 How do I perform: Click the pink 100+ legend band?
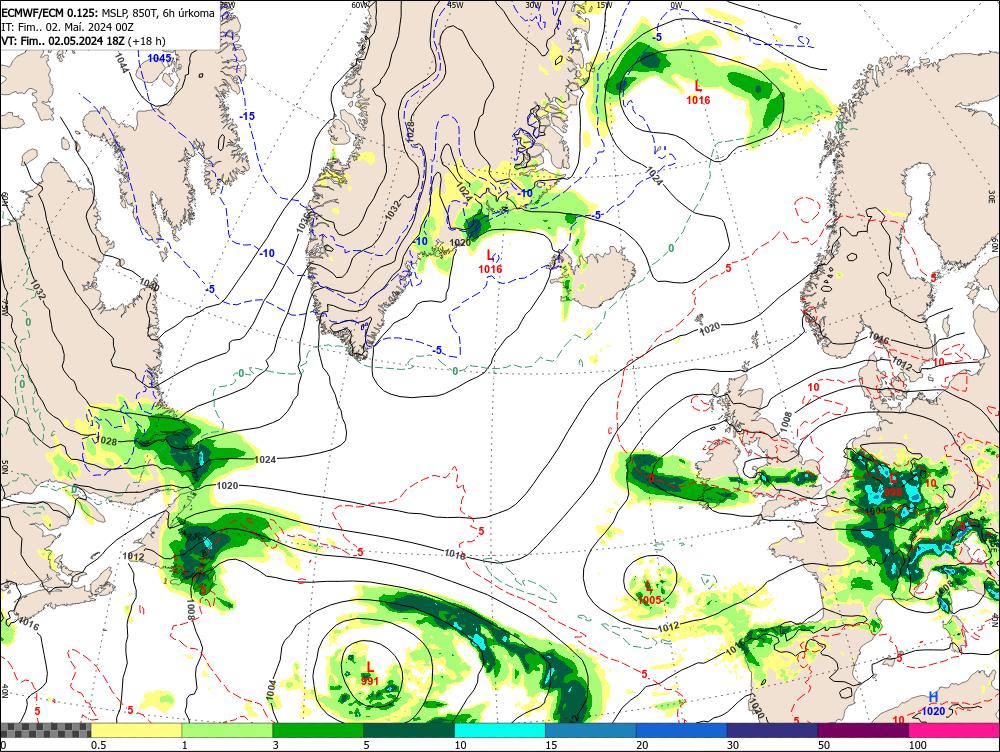click(954, 730)
